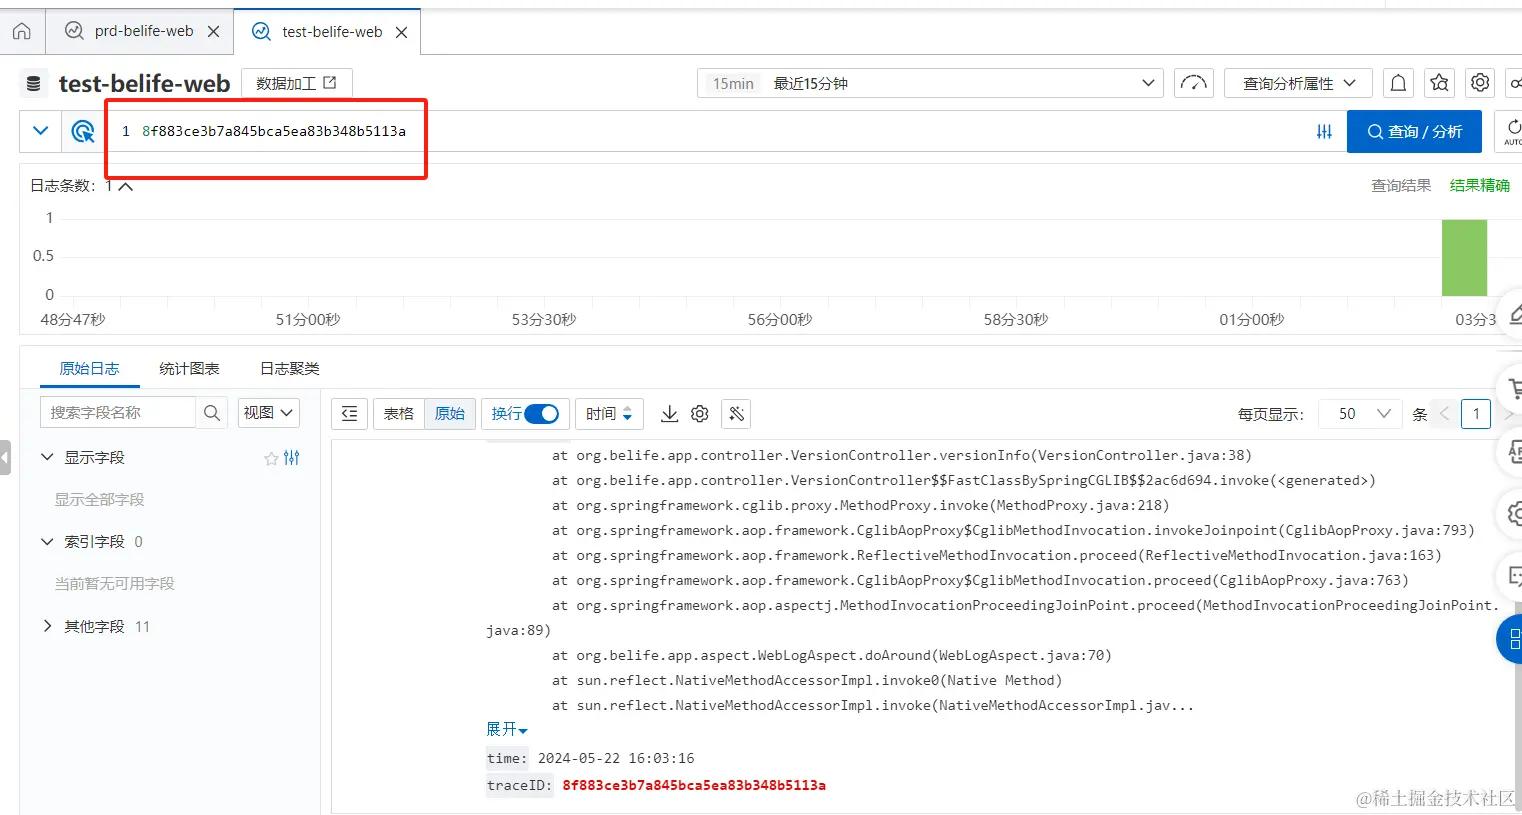Switch to the 日志聚类 tab
Viewport: 1522px width, 815px height.
[x=290, y=368]
